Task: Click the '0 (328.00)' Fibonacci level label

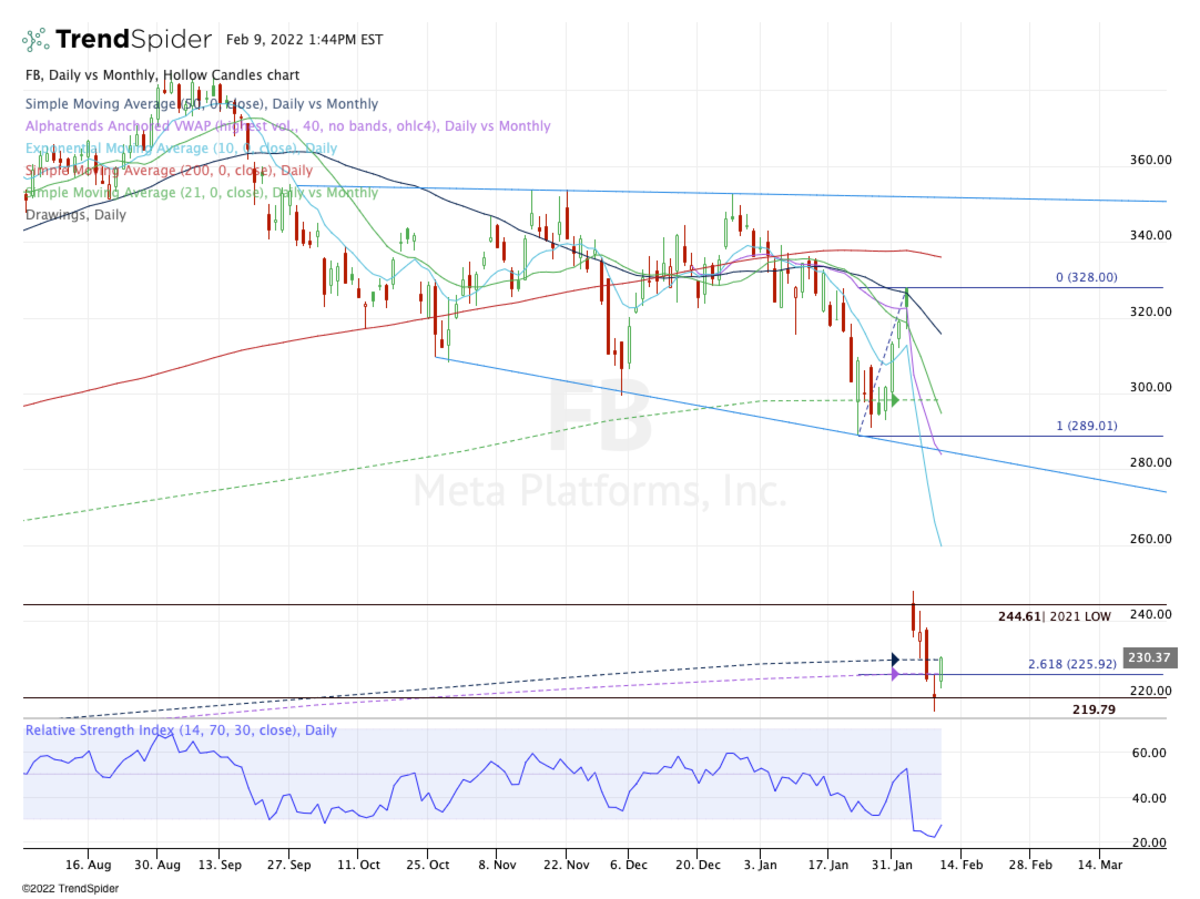Action: (1086, 277)
